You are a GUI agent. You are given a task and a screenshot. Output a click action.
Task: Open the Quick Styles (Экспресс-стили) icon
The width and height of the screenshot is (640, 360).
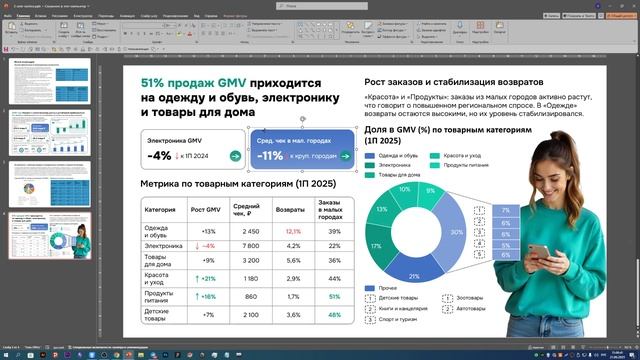click(x=368, y=26)
